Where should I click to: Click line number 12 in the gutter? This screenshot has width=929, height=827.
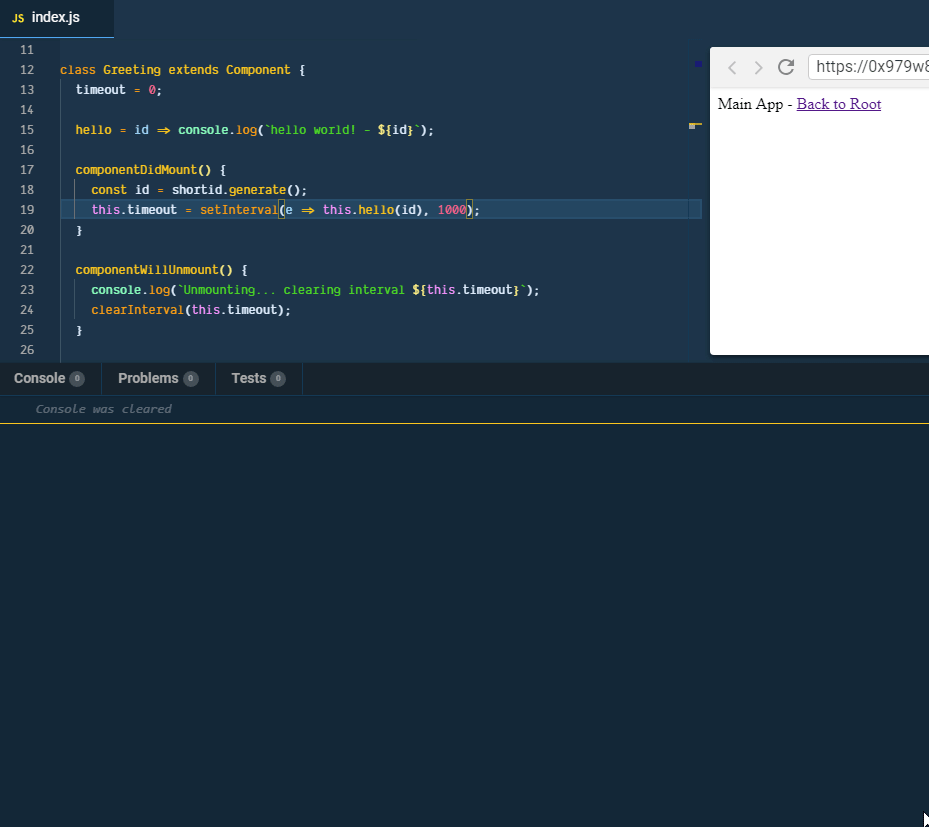tap(27, 69)
